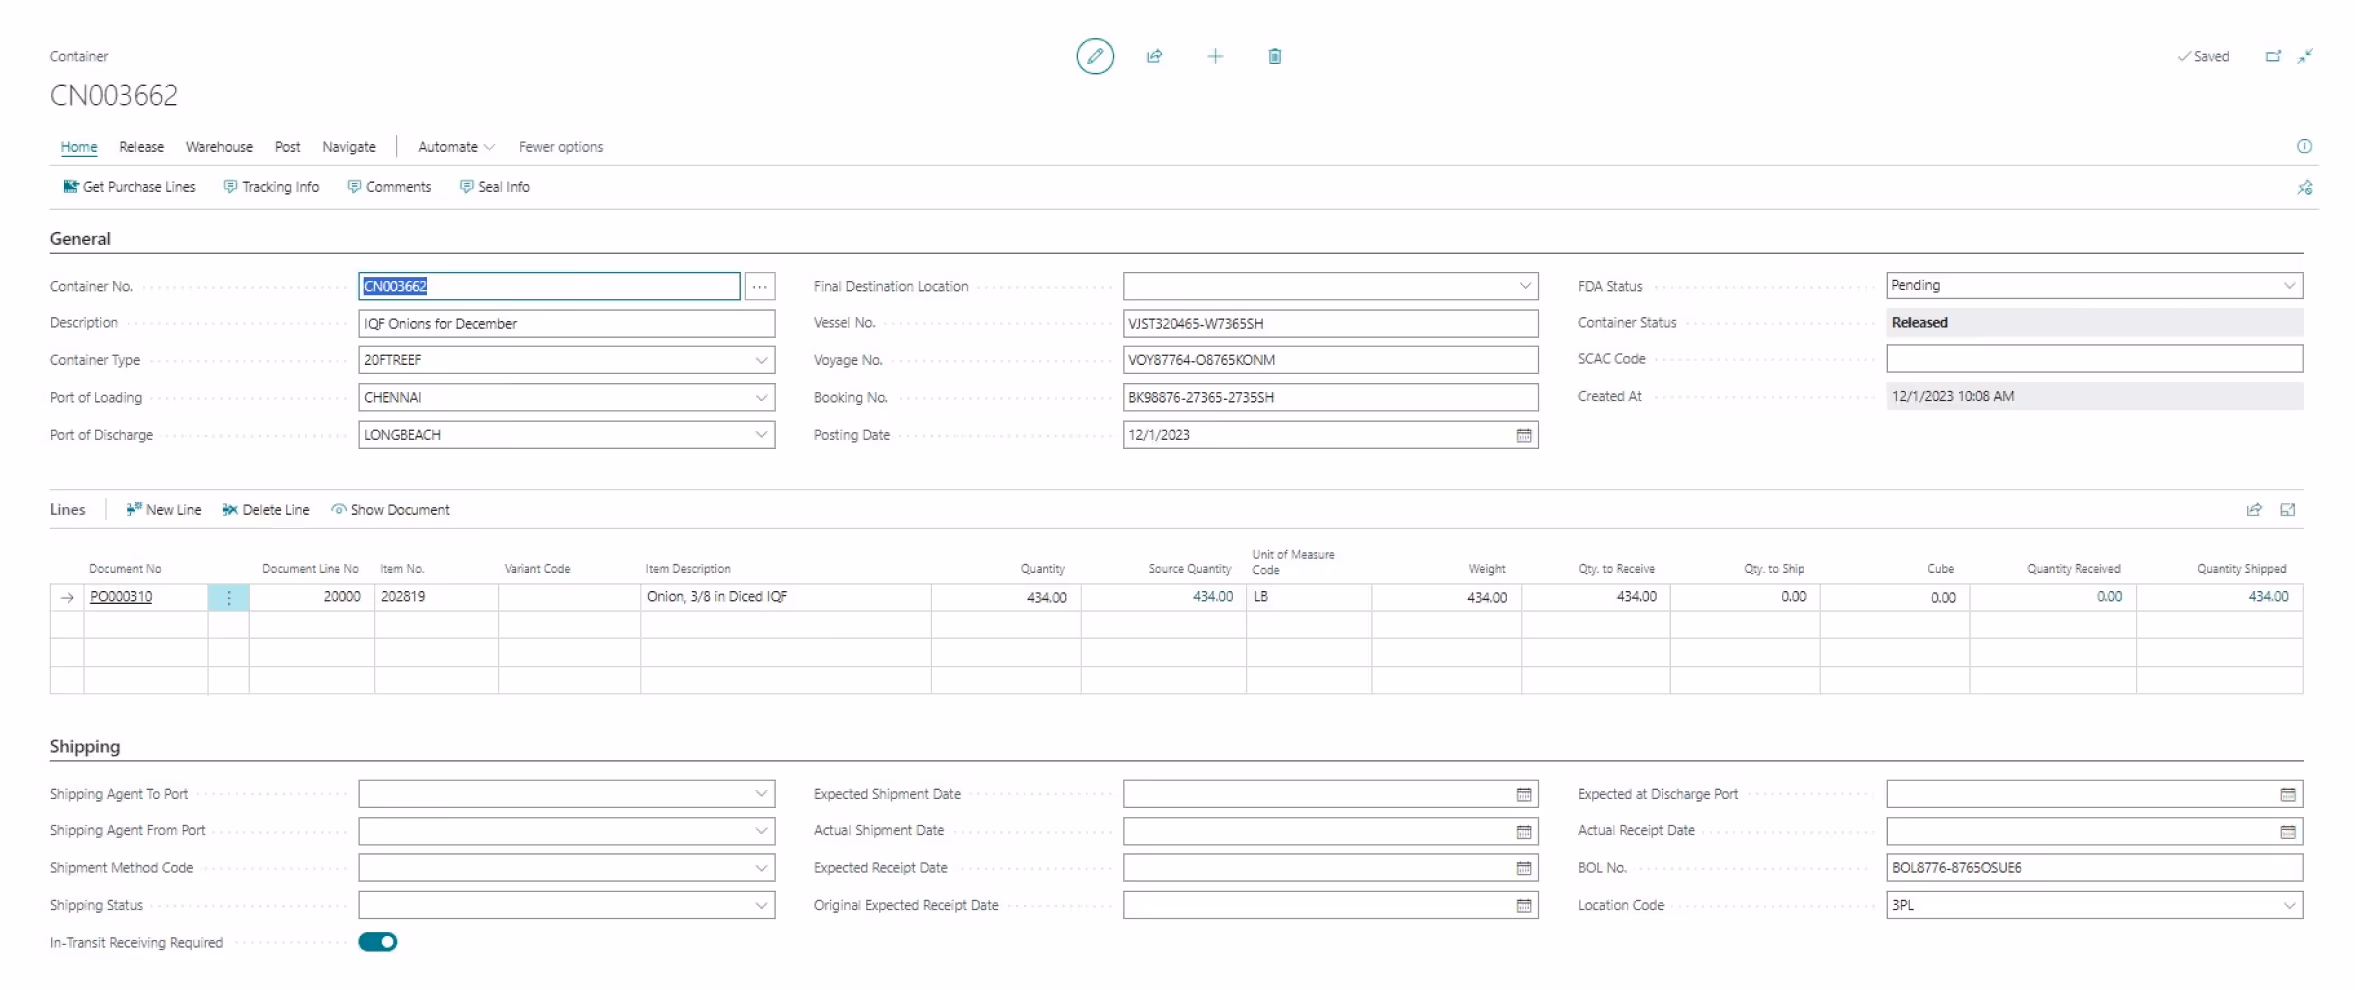Expand Container Type dropdown

tap(761, 360)
